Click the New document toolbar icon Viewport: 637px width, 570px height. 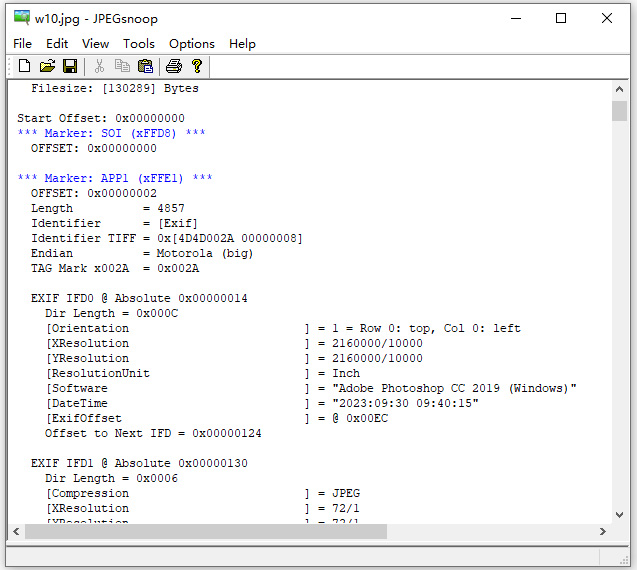[x=24, y=66]
